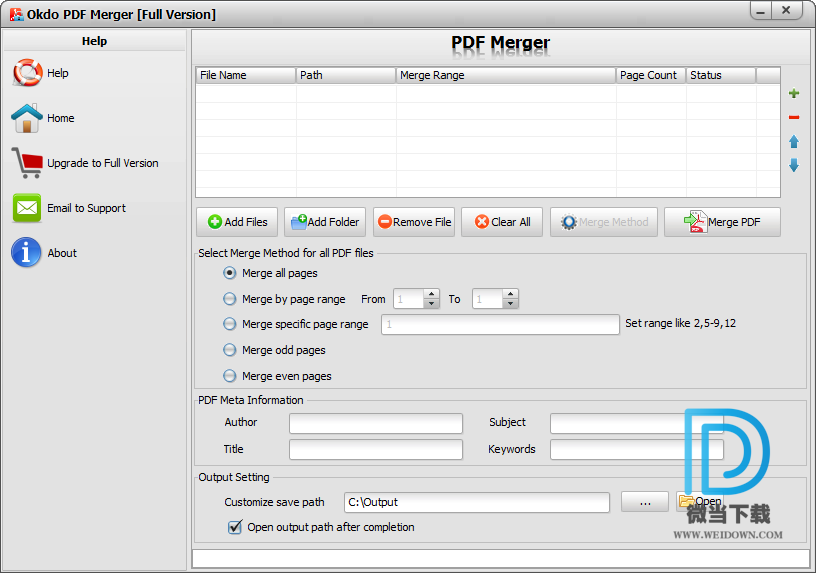Click Upgrade to Full Version text
The height and width of the screenshot is (573, 816).
103,163
